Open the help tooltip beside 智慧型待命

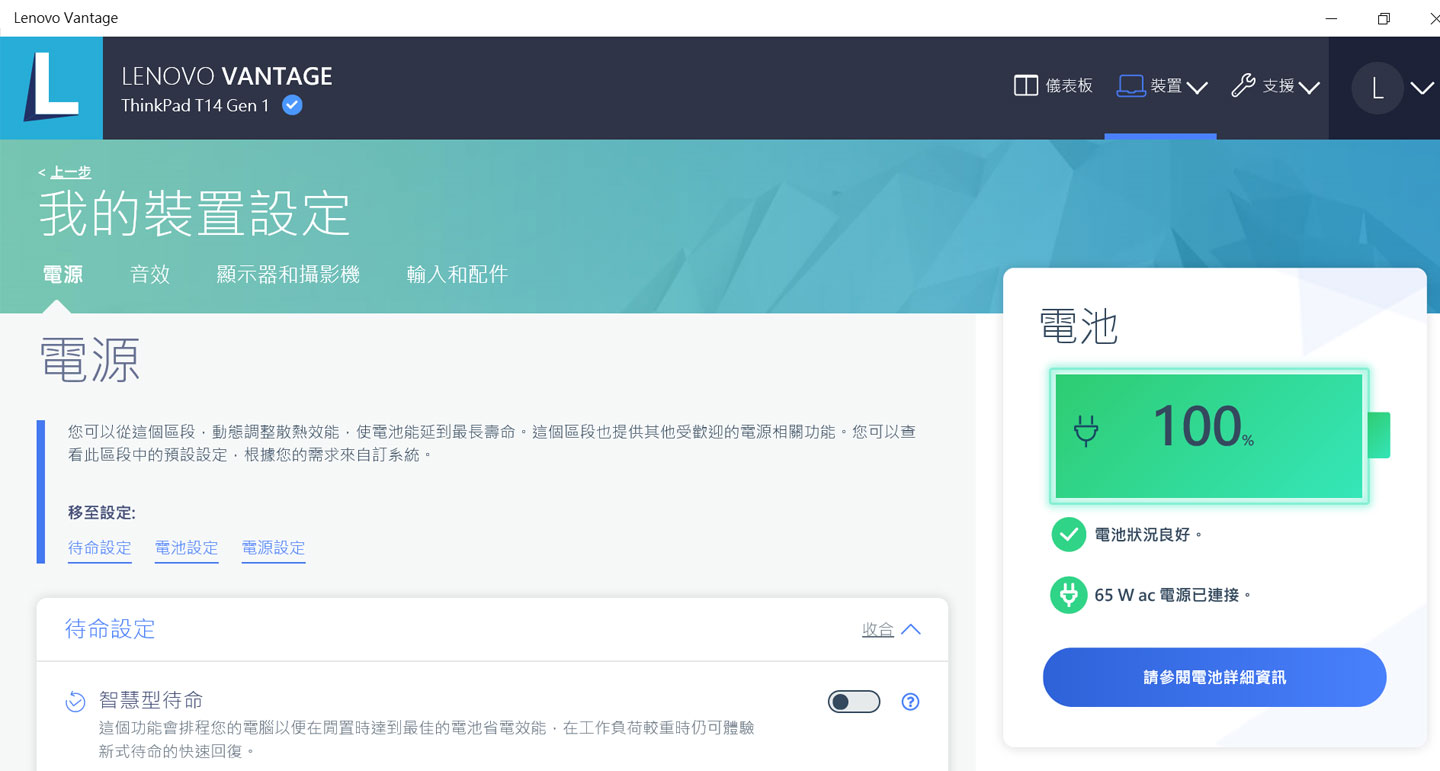click(910, 702)
